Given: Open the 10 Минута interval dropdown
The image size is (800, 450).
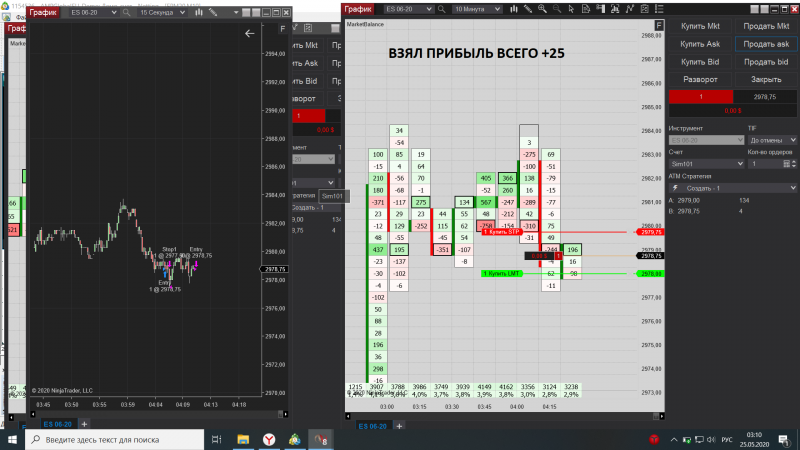Looking at the screenshot, I should point(477,9).
